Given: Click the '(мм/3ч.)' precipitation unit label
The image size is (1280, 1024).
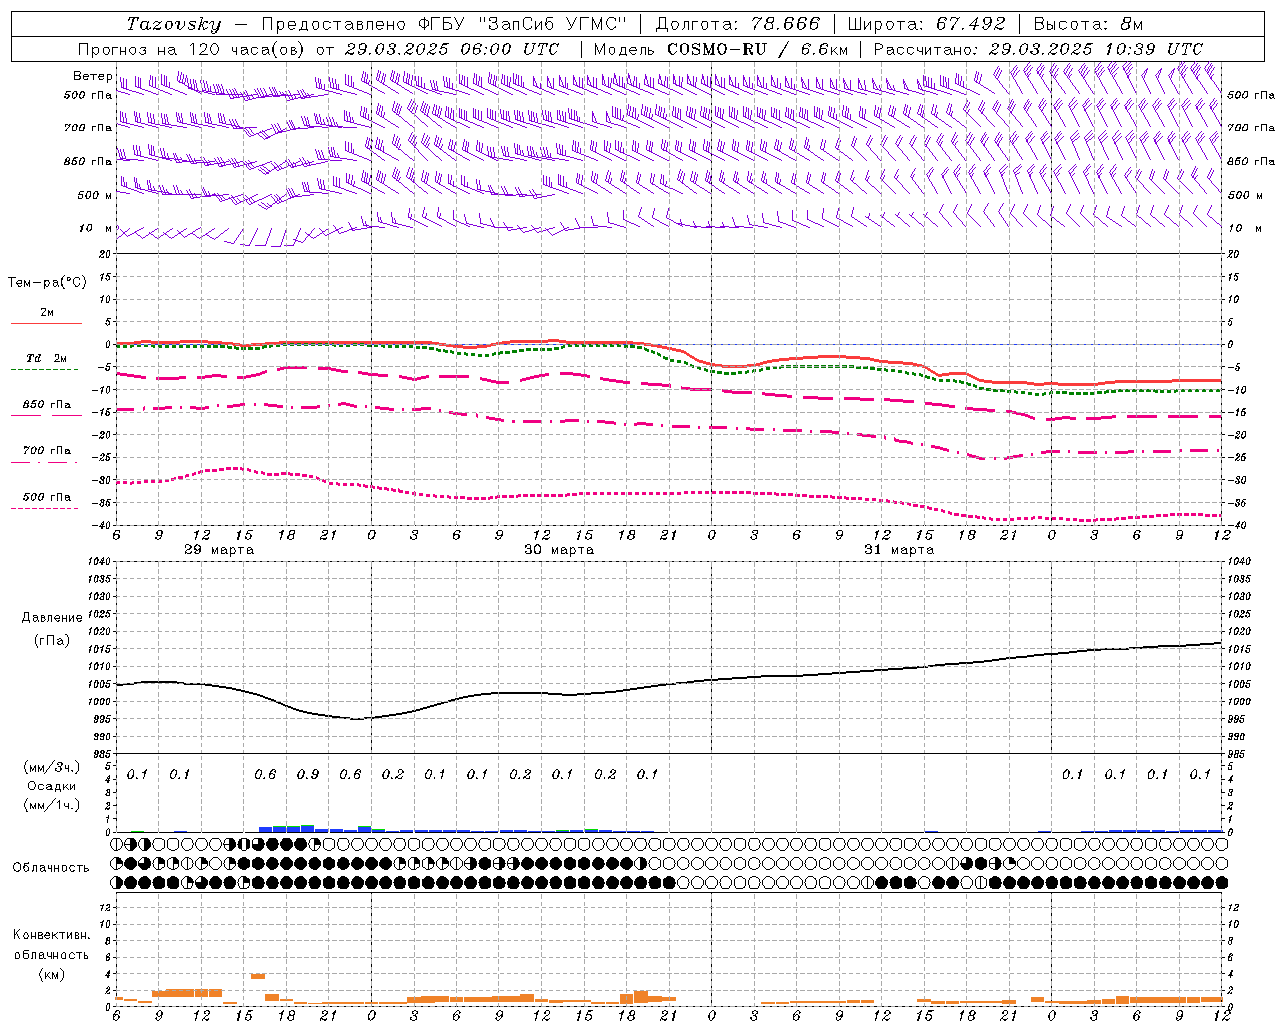Looking at the screenshot, I should tap(52, 767).
